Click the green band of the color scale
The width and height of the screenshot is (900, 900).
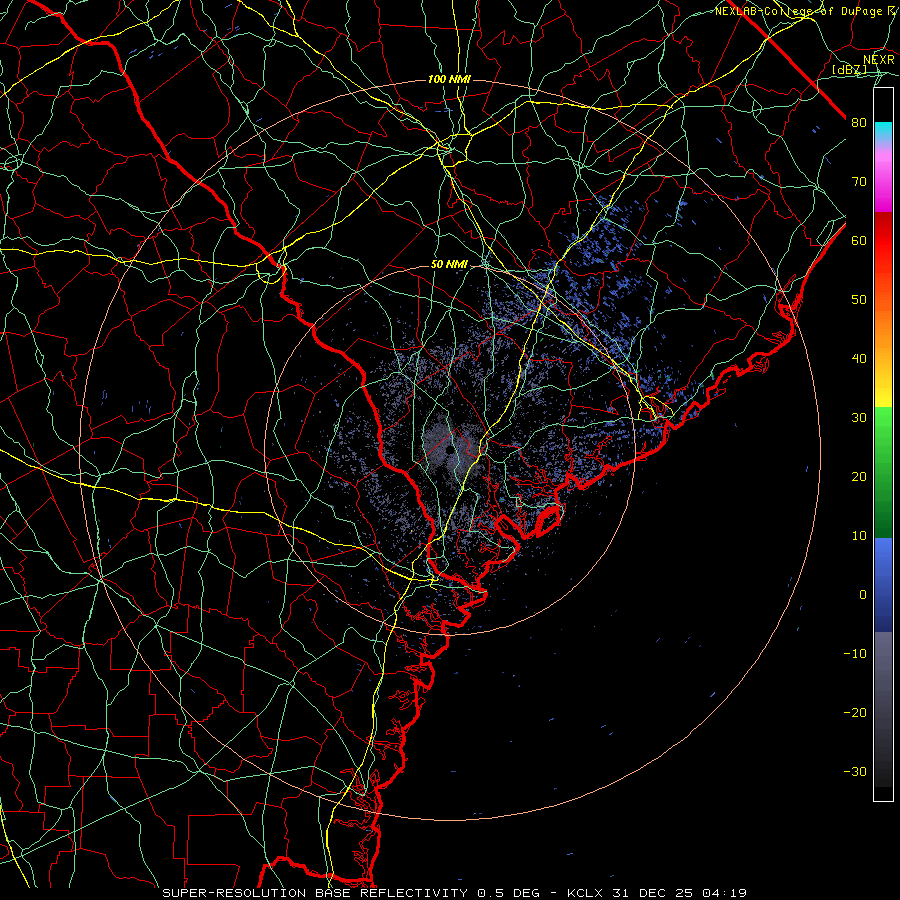point(883,472)
